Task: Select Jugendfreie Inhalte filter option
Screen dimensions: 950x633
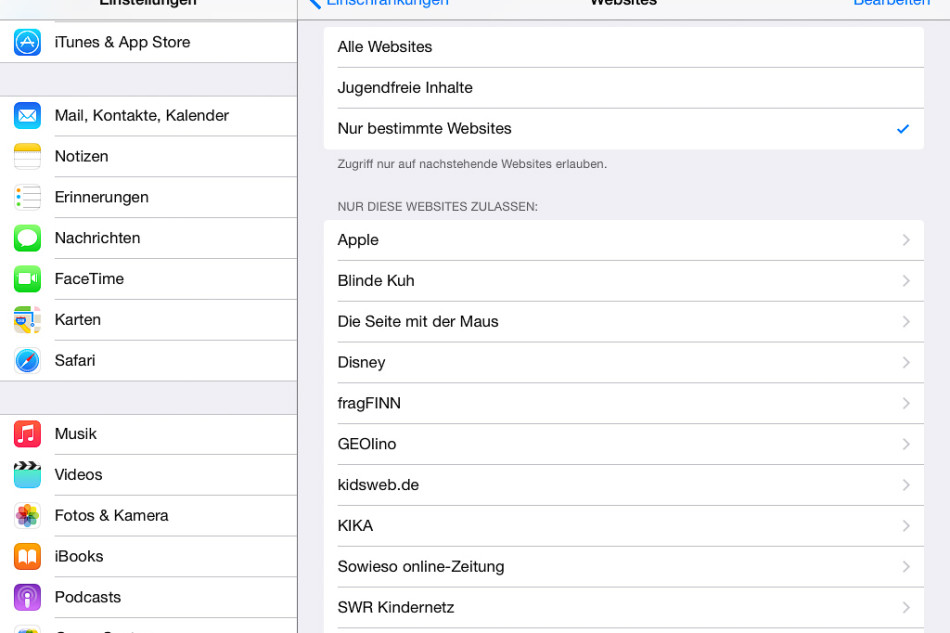Action: pos(623,88)
